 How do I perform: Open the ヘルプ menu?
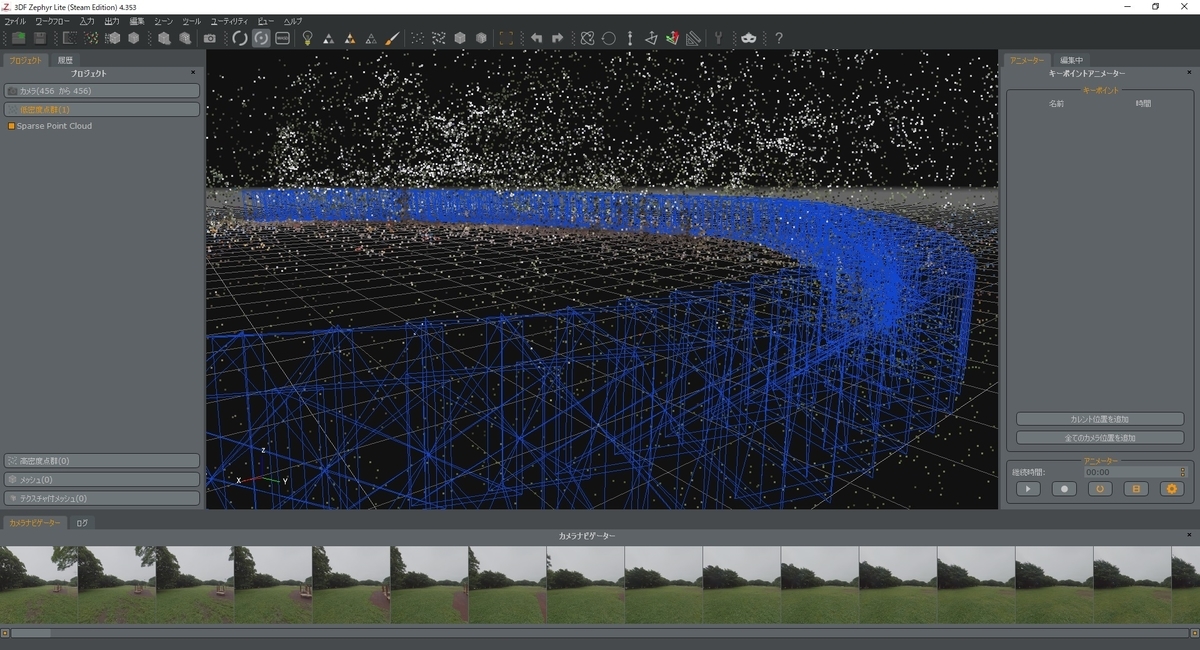point(292,21)
